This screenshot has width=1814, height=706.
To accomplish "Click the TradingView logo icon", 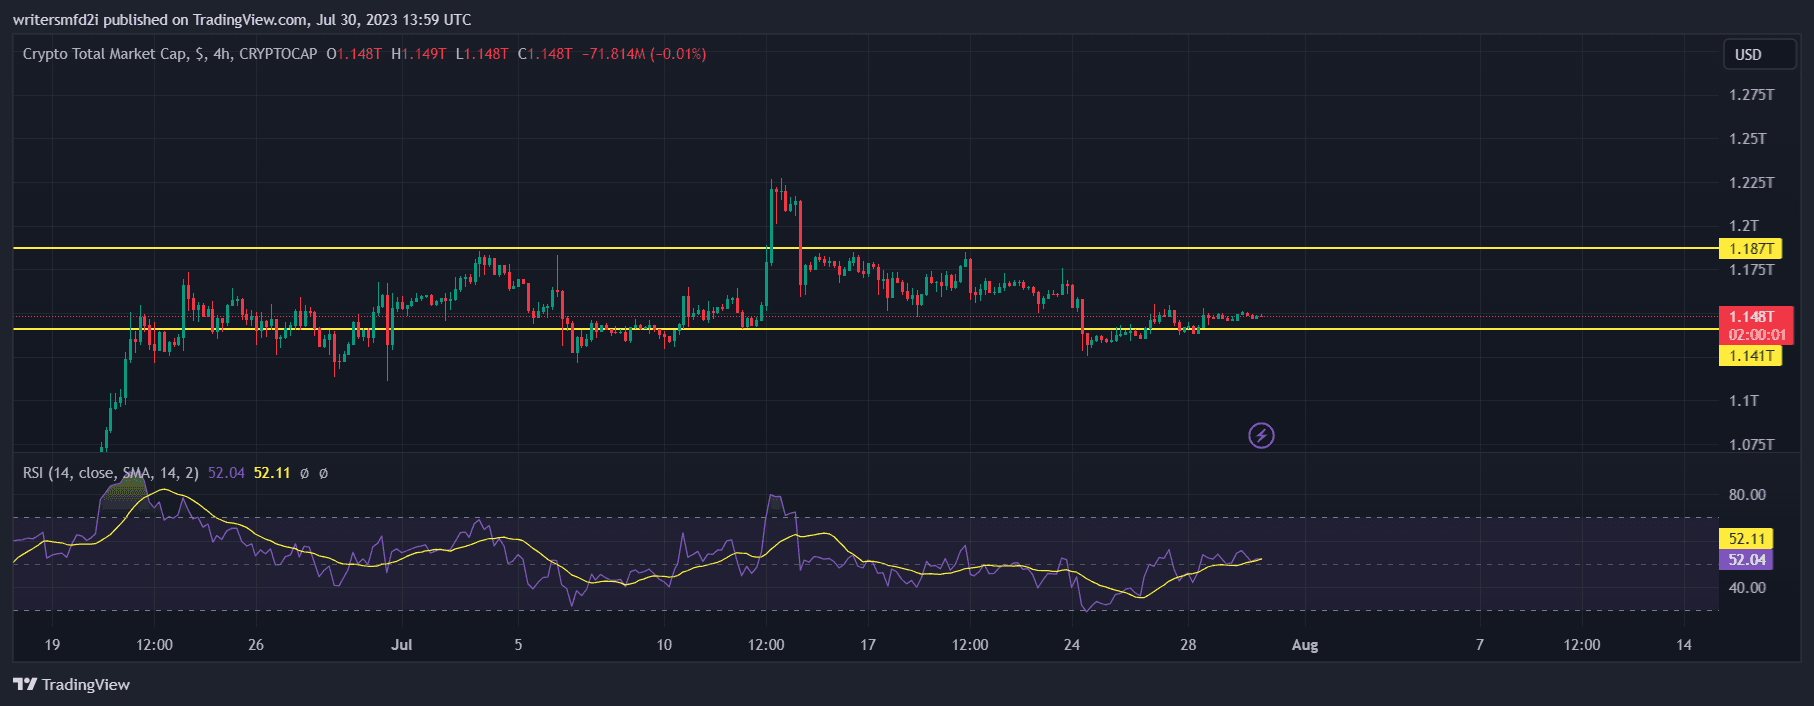I will [x=25, y=684].
